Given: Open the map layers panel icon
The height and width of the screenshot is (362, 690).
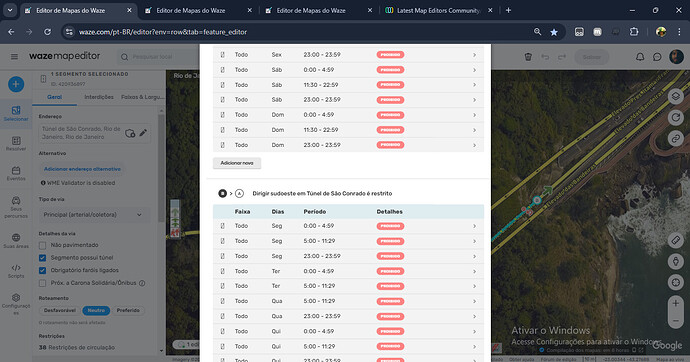Looking at the screenshot, I should pos(675,96).
